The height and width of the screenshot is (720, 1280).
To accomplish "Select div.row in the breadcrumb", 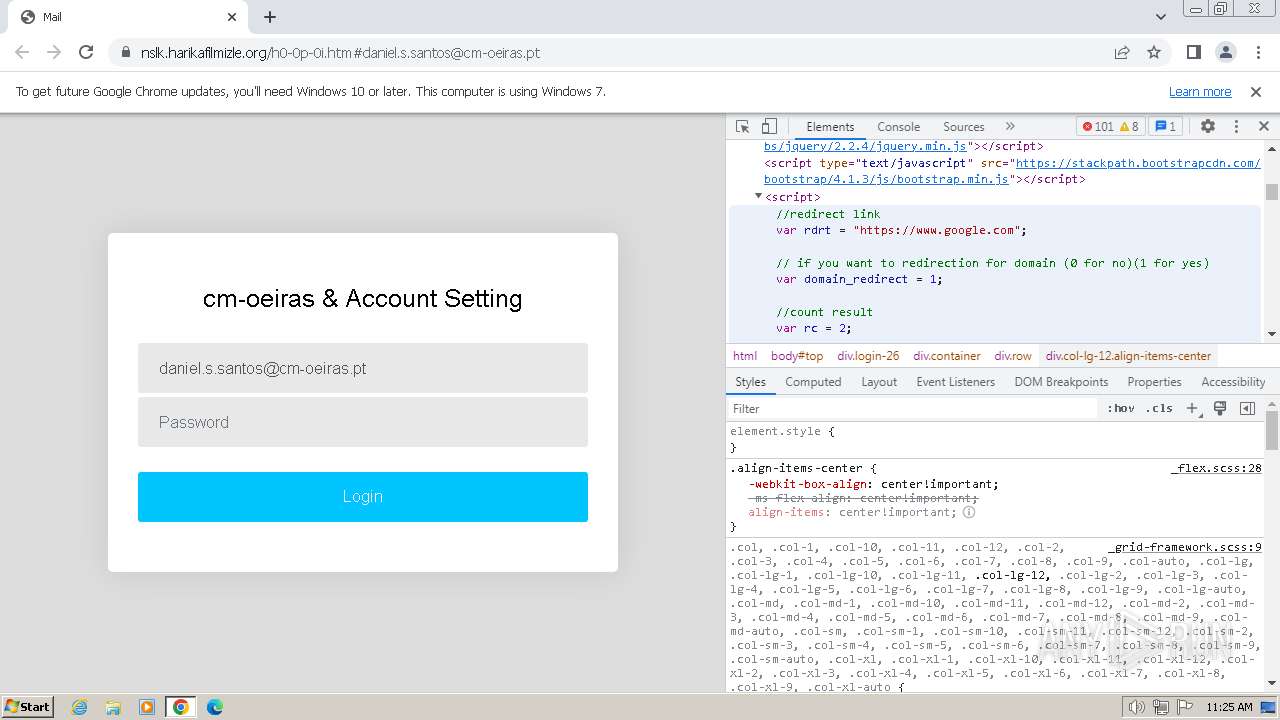I will (1013, 356).
